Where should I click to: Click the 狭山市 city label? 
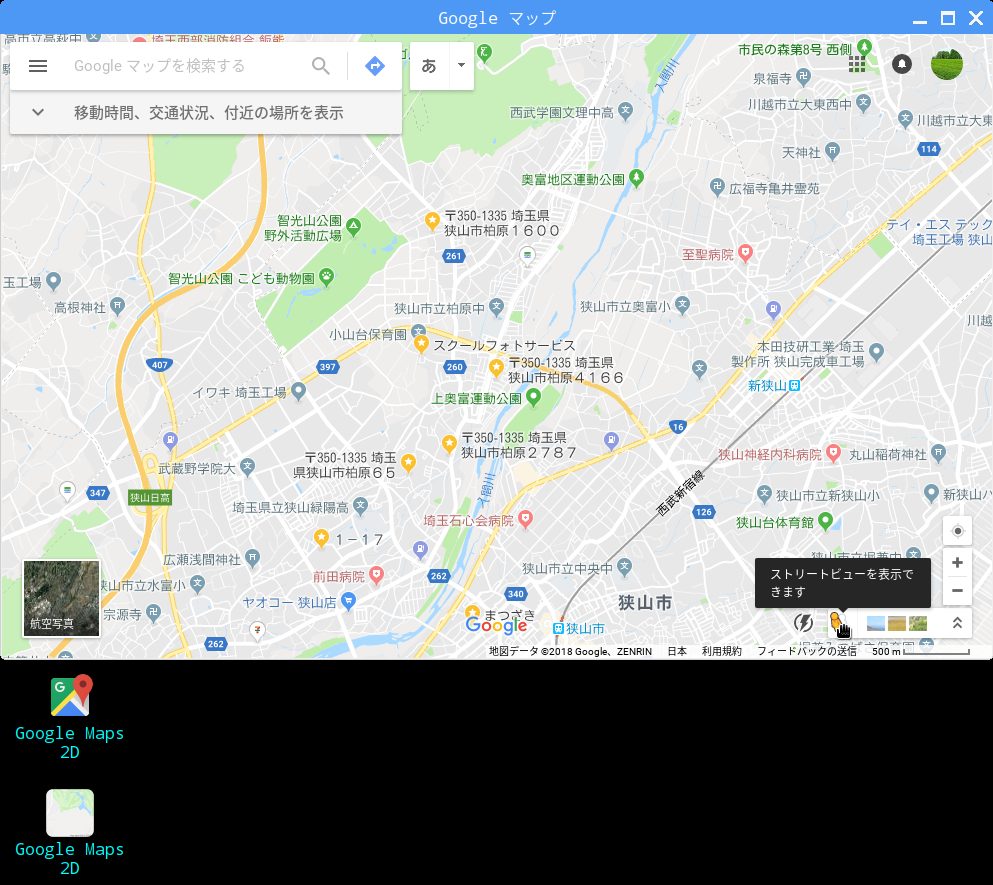click(645, 602)
